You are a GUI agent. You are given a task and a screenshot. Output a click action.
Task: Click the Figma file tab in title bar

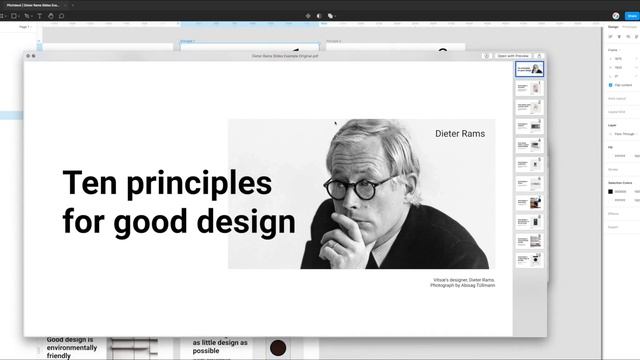coord(33,5)
